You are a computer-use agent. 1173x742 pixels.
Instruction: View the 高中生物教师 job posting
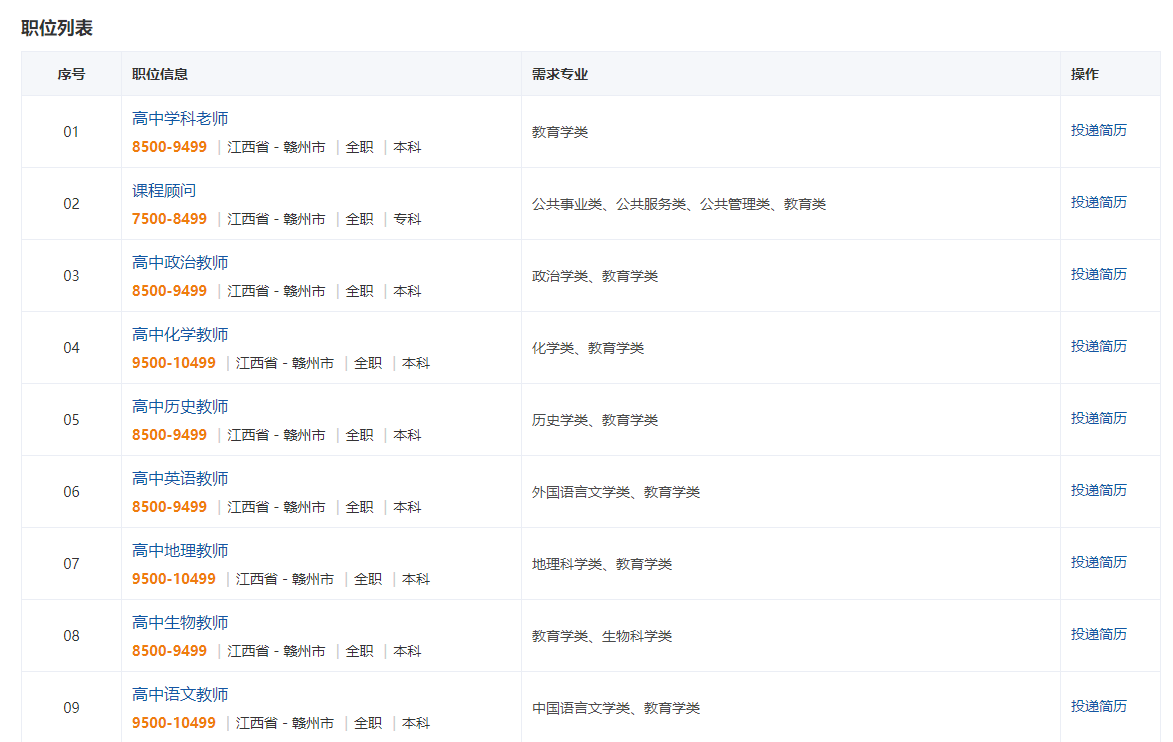(180, 623)
